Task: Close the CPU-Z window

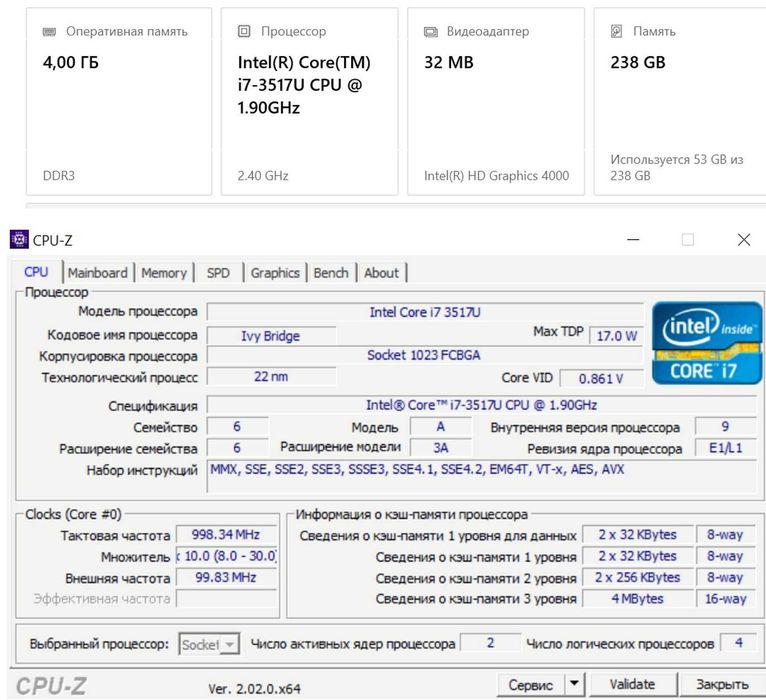Action: pyautogui.click(x=744, y=239)
